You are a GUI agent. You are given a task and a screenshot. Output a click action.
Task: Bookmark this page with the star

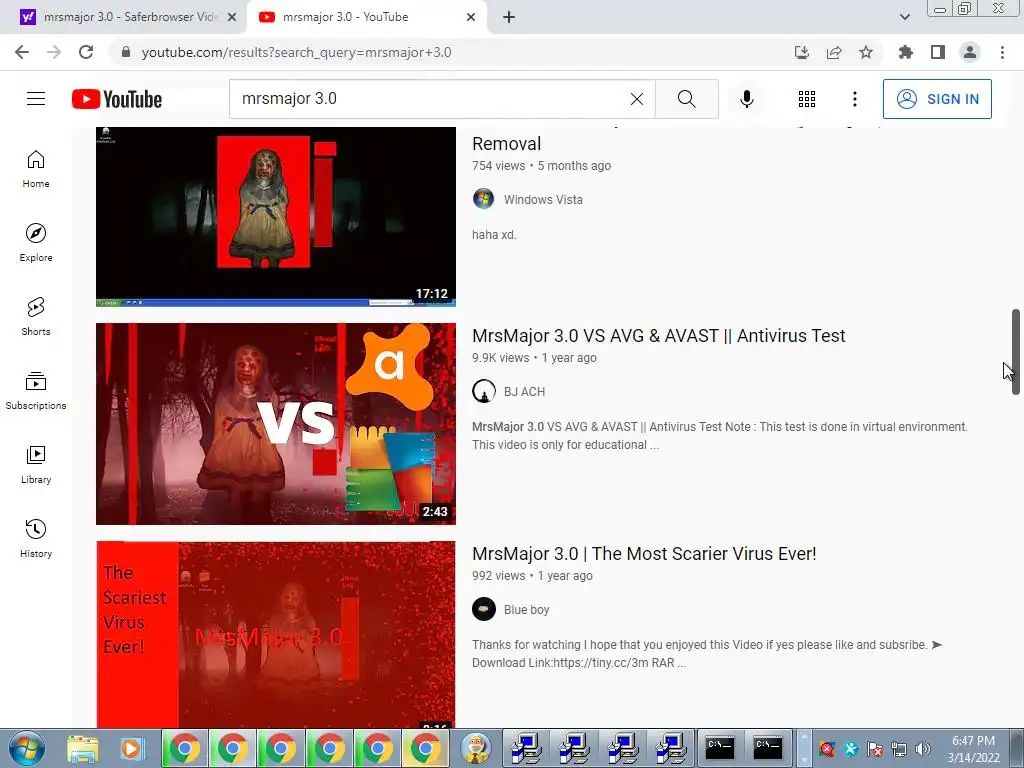click(866, 52)
